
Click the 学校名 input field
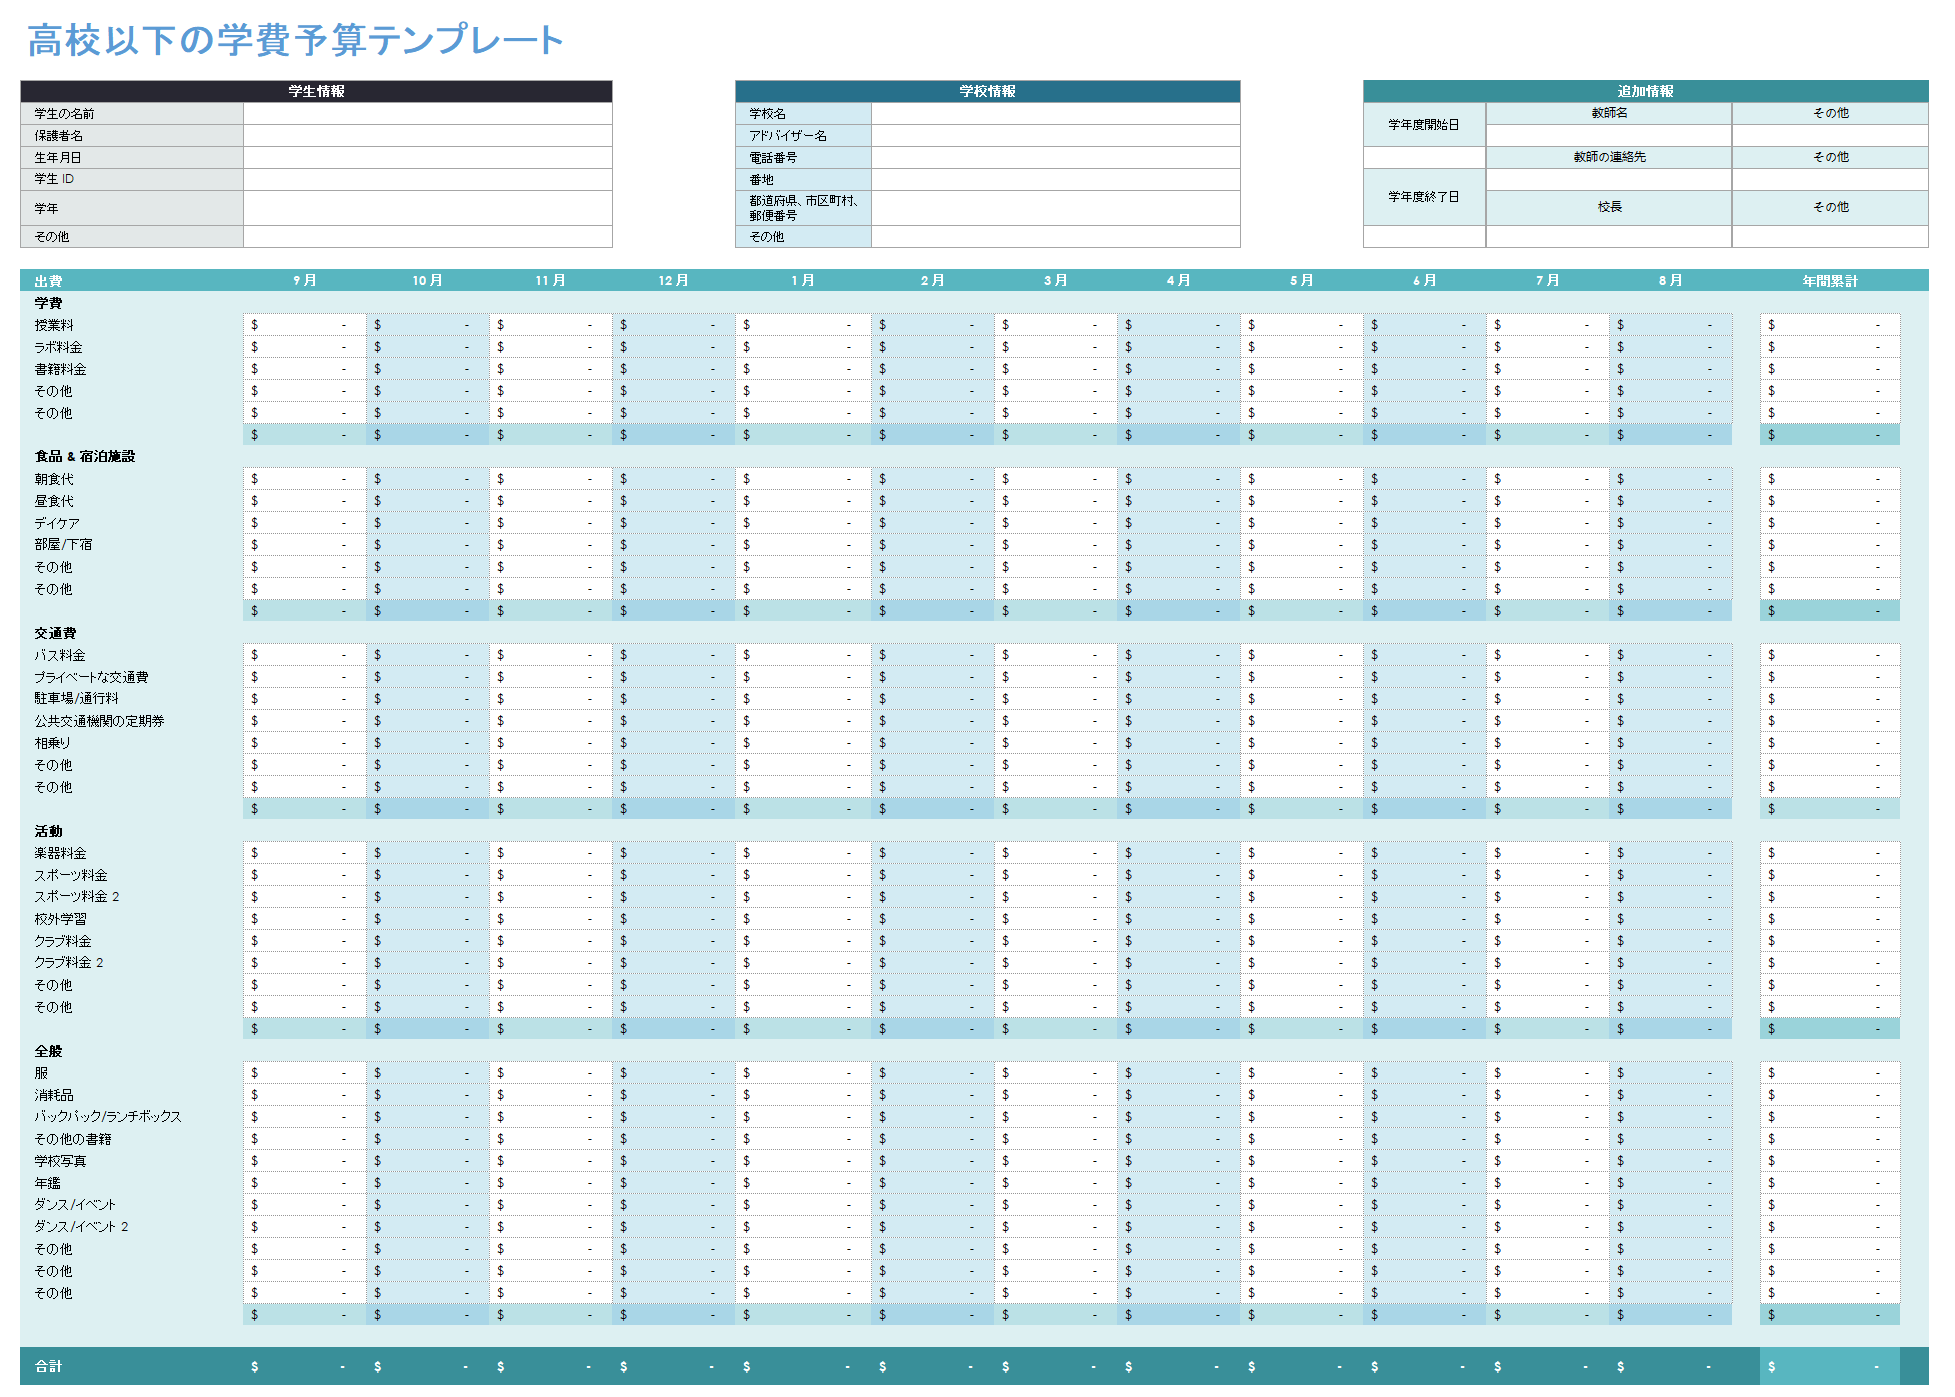pos(1056,113)
